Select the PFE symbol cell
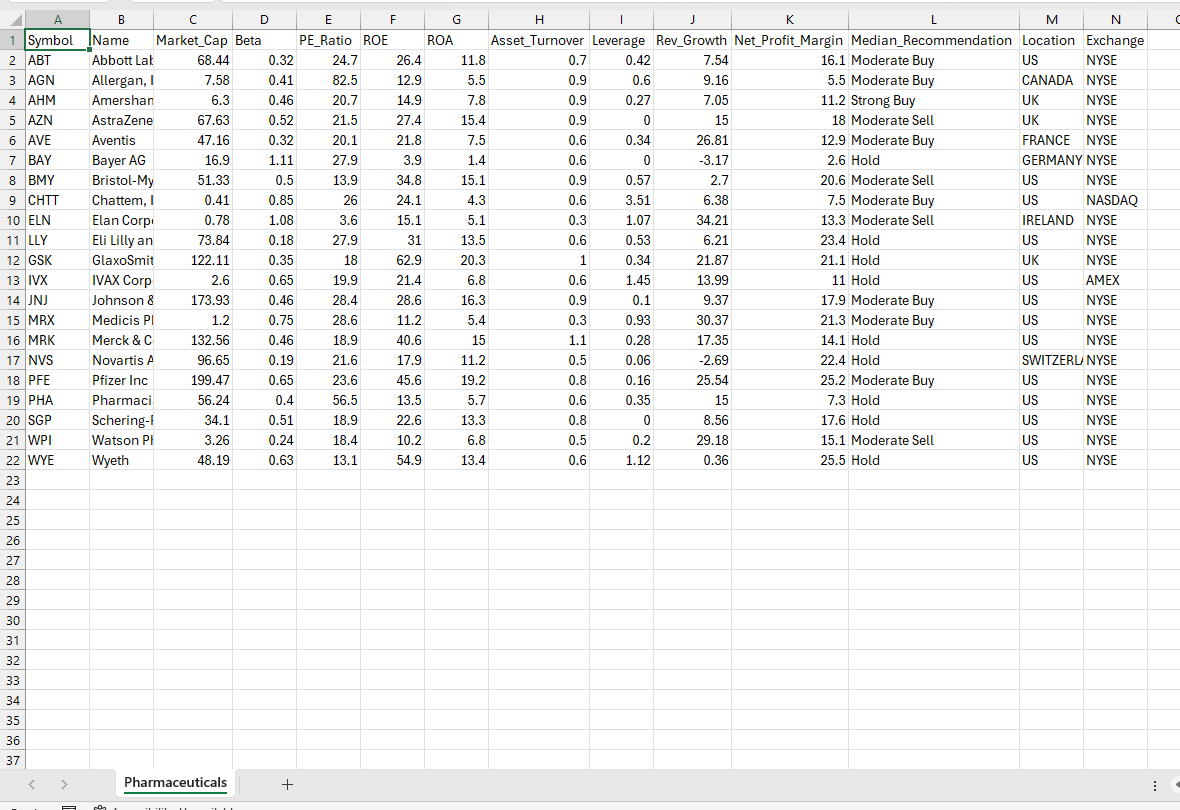The width and height of the screenshot is (1180, 810). 57,380
